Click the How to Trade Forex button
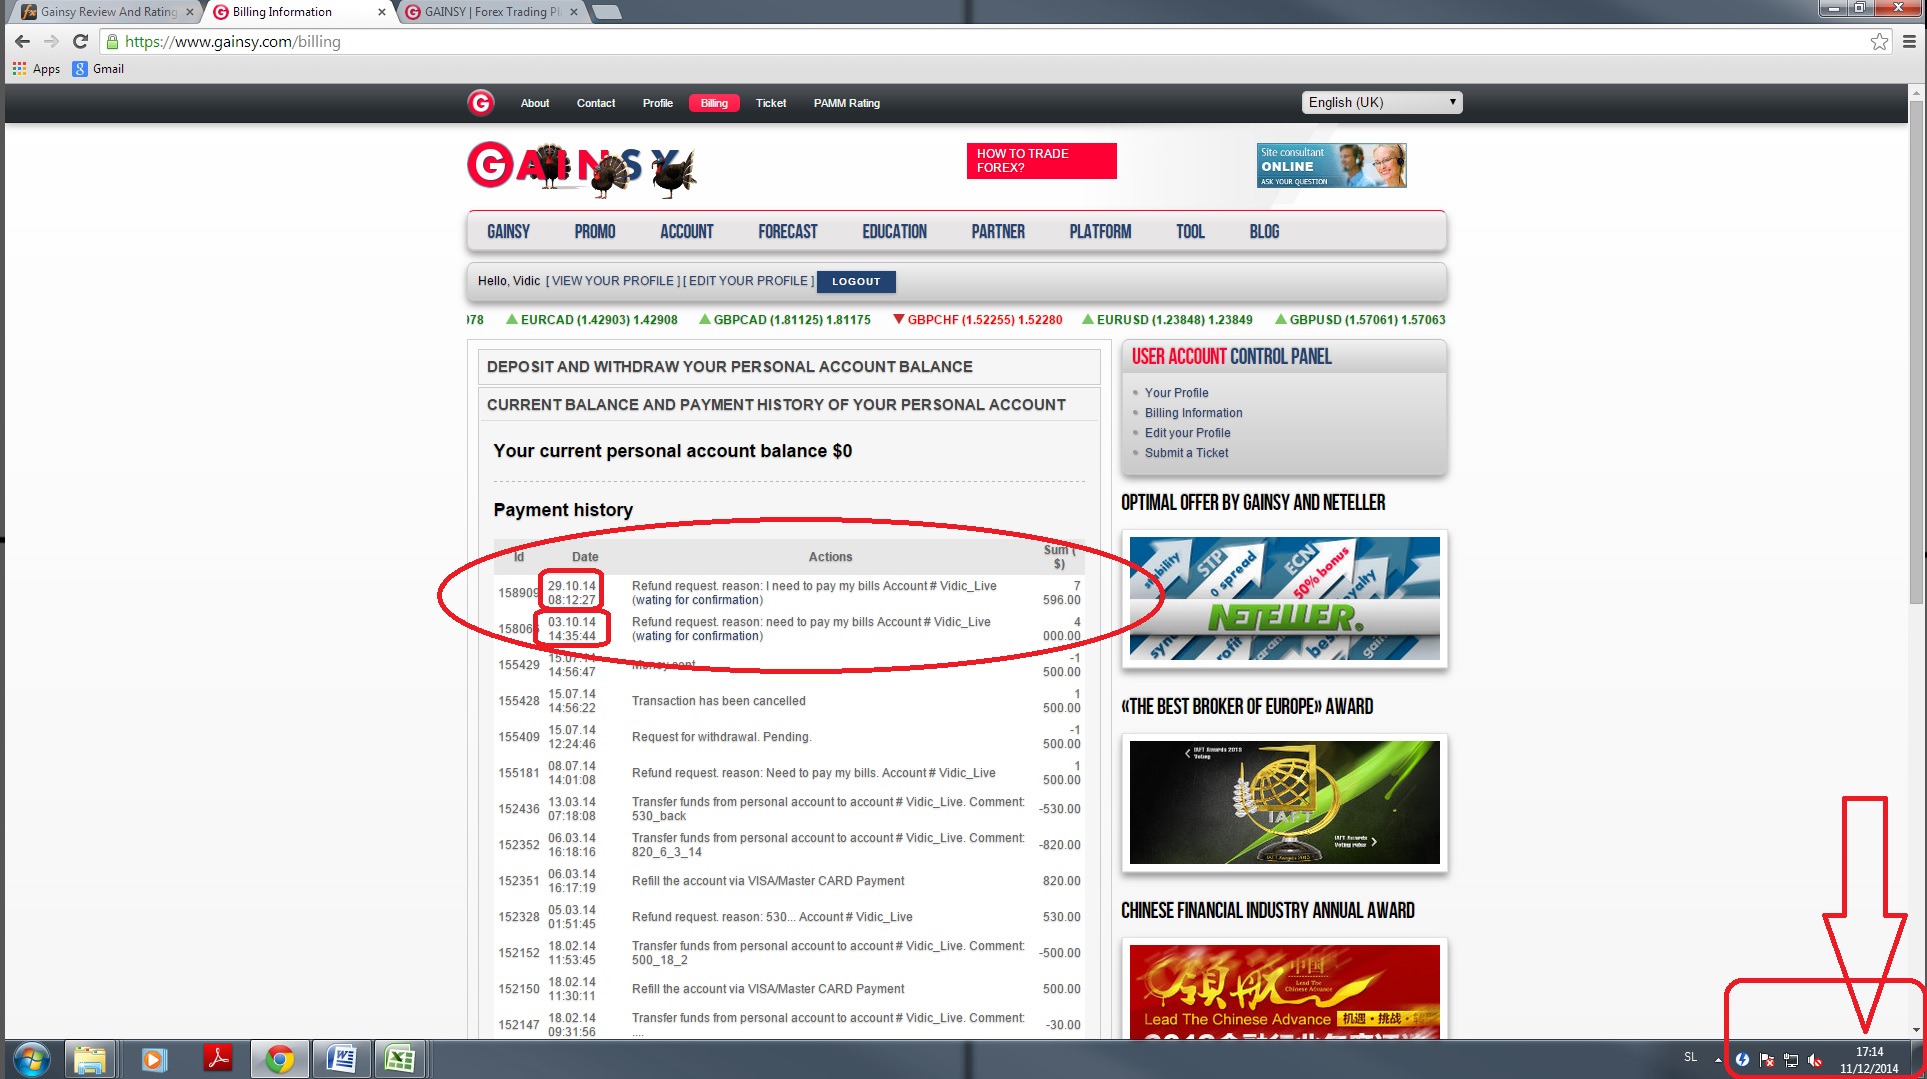 [1041, 161]
